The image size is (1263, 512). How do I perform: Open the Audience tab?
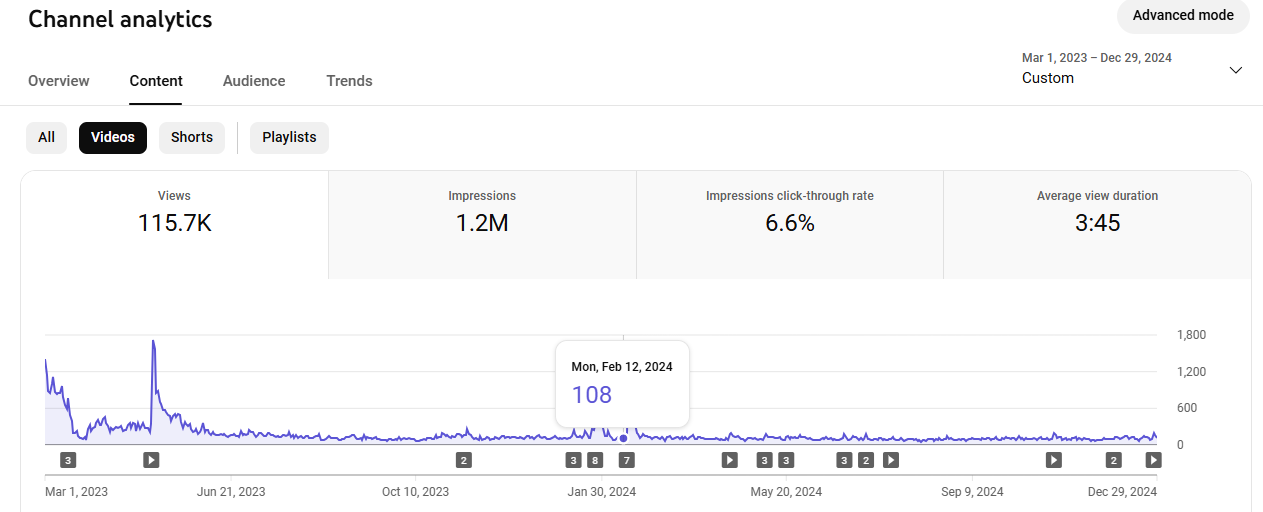pyautogui.click(x=254, y=81)
